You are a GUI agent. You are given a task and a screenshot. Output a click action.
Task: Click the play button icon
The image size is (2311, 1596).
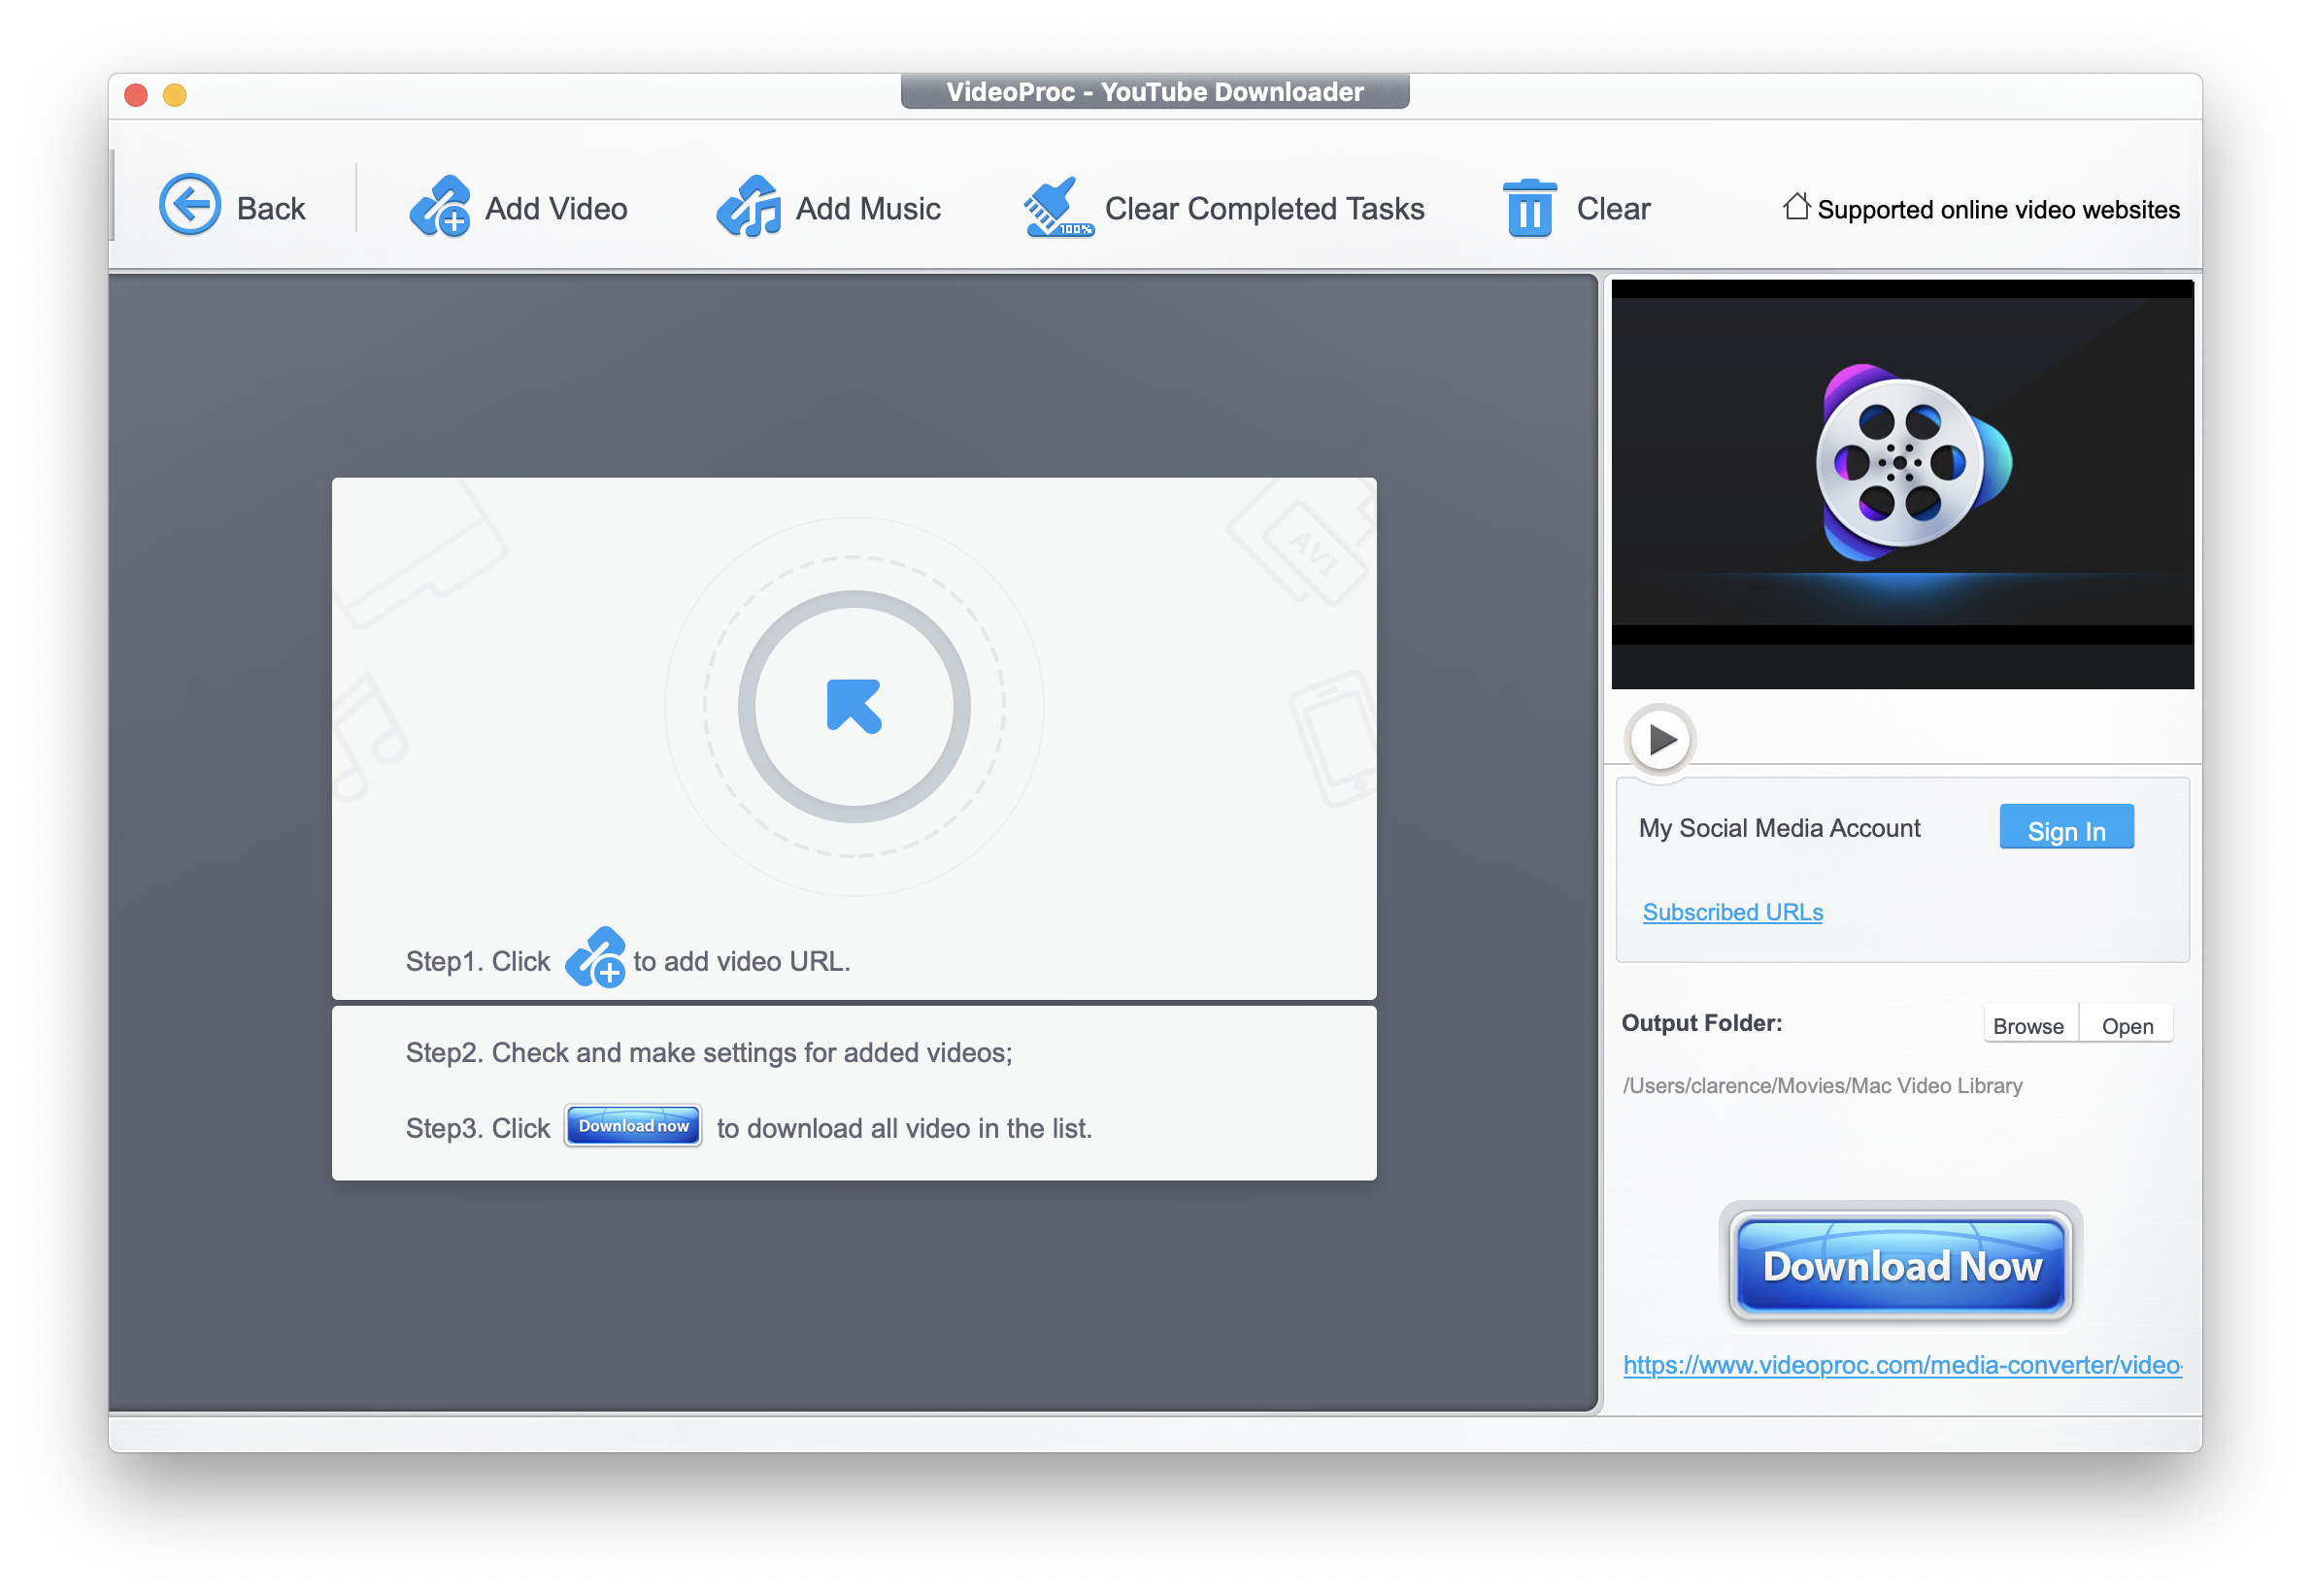click(x=1659, y=738)
